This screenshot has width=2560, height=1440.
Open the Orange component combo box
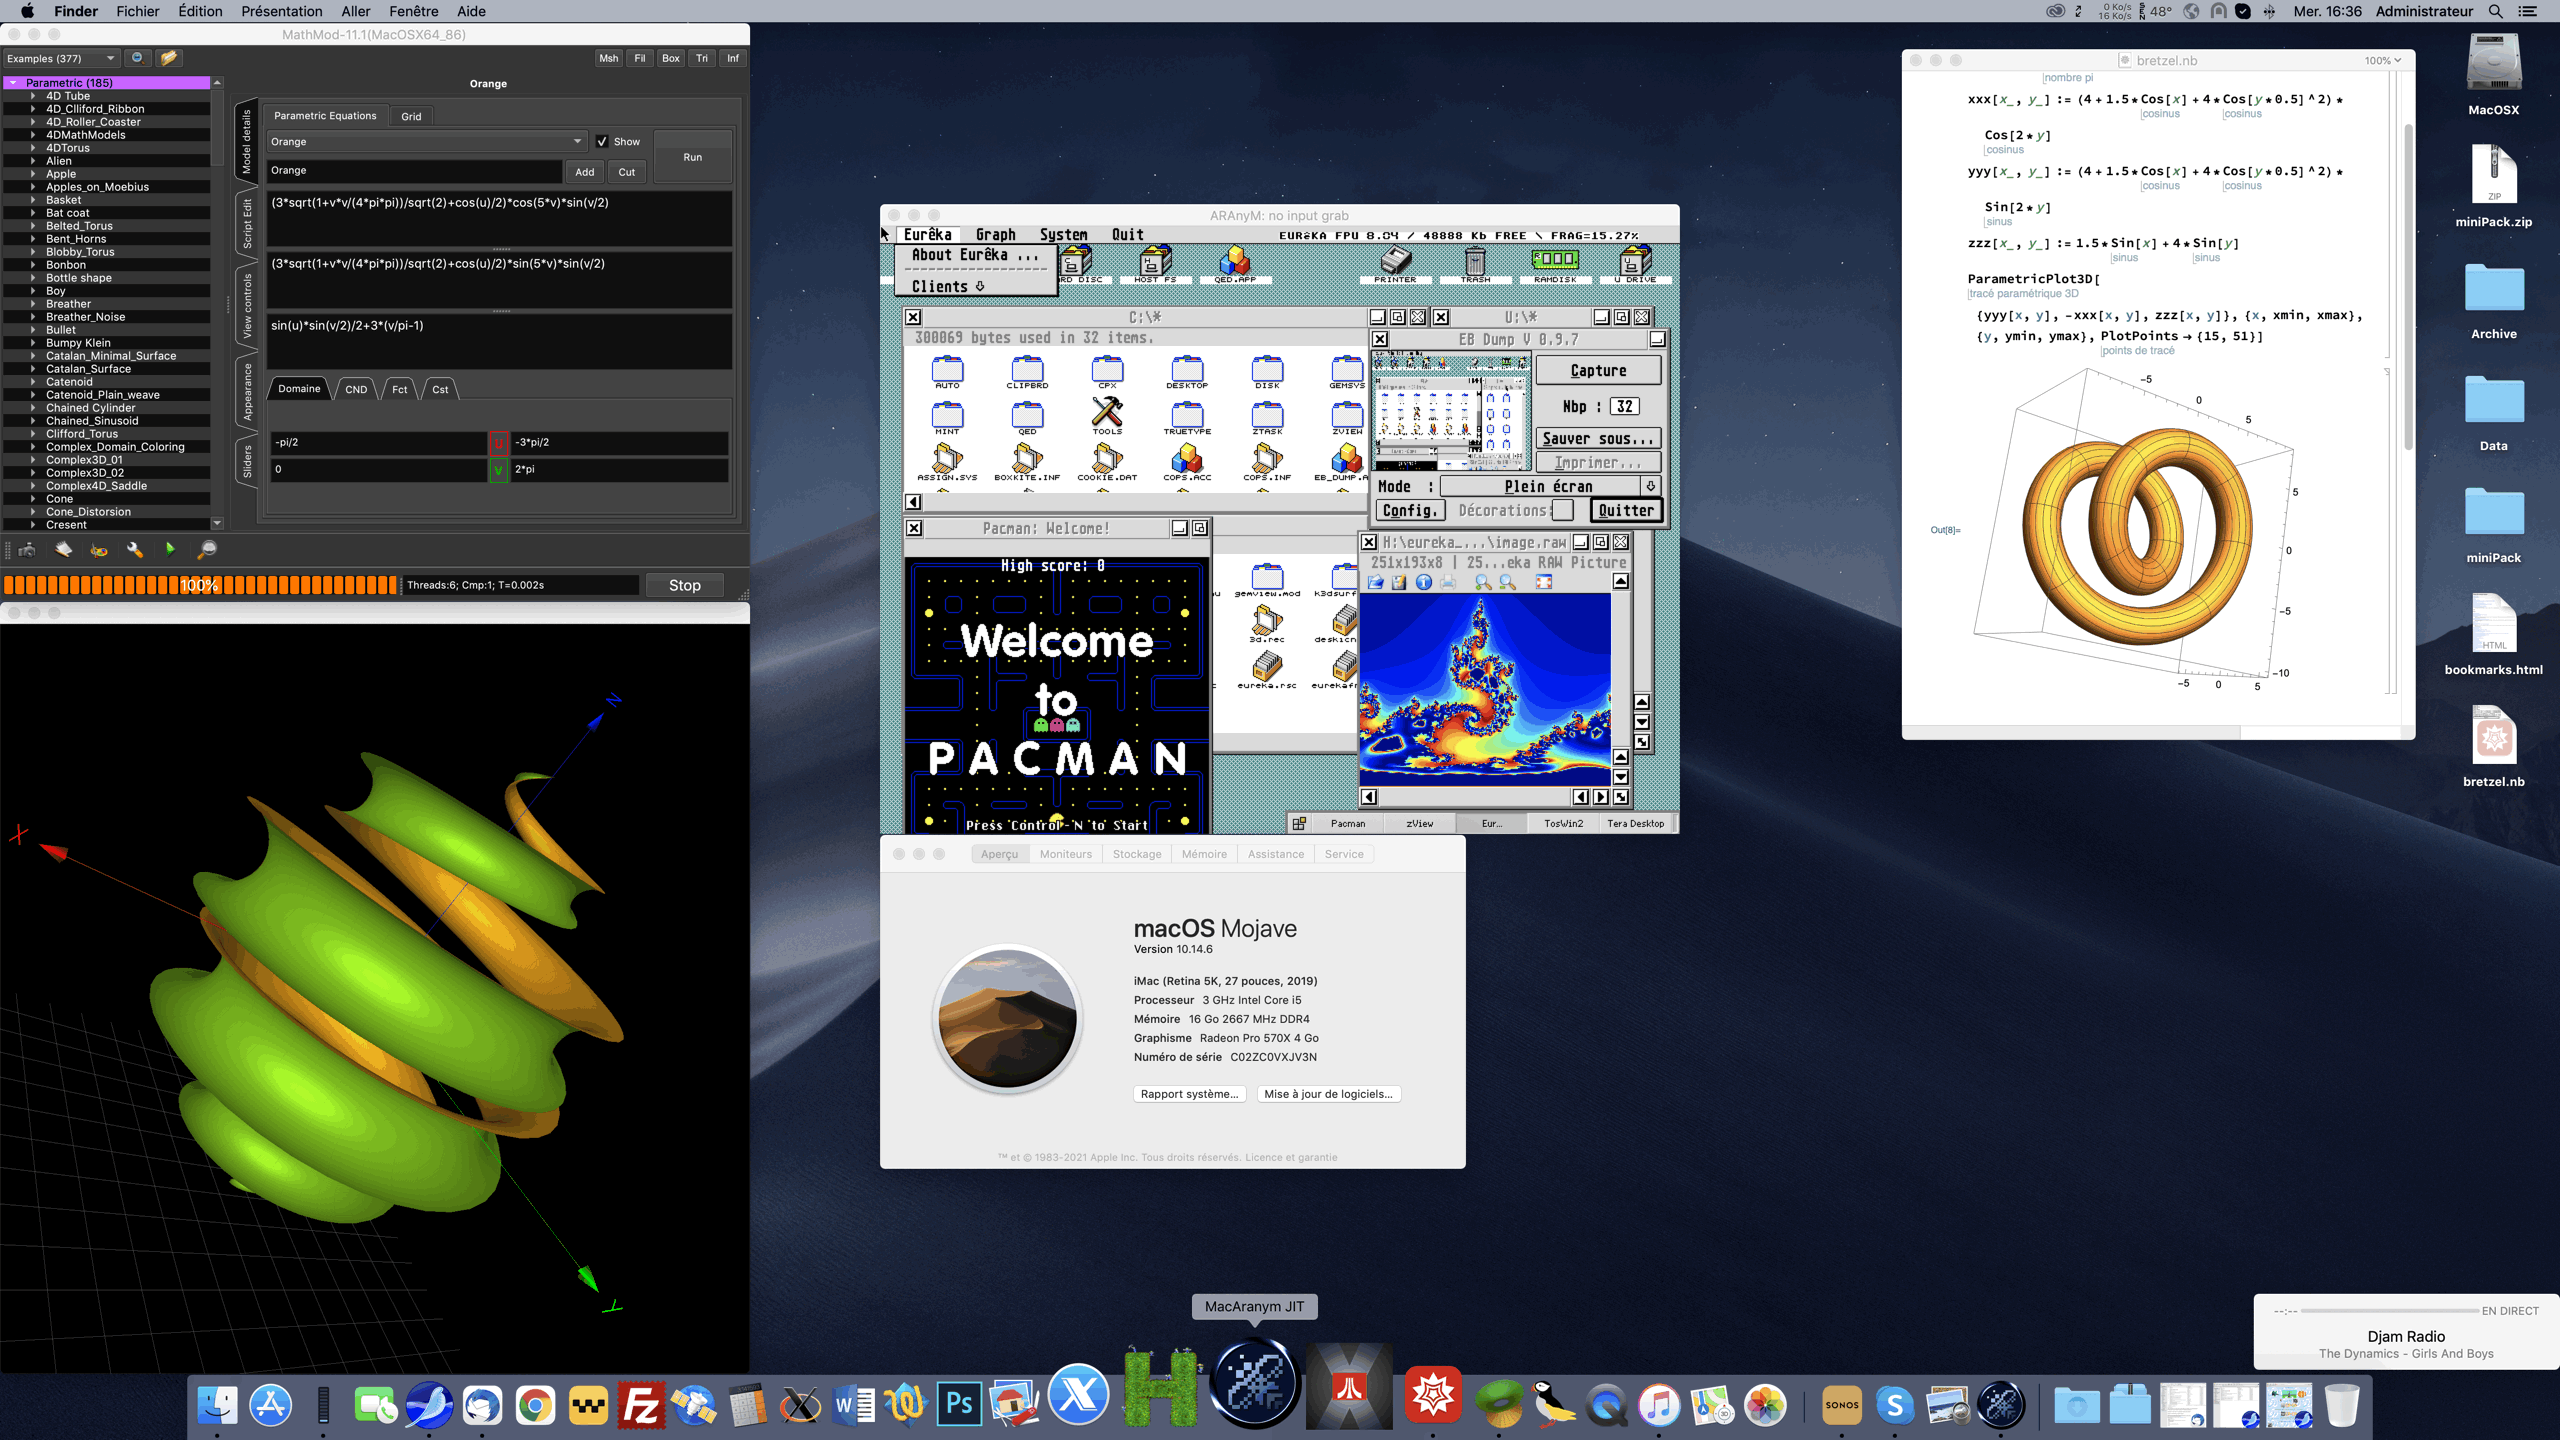426,141
